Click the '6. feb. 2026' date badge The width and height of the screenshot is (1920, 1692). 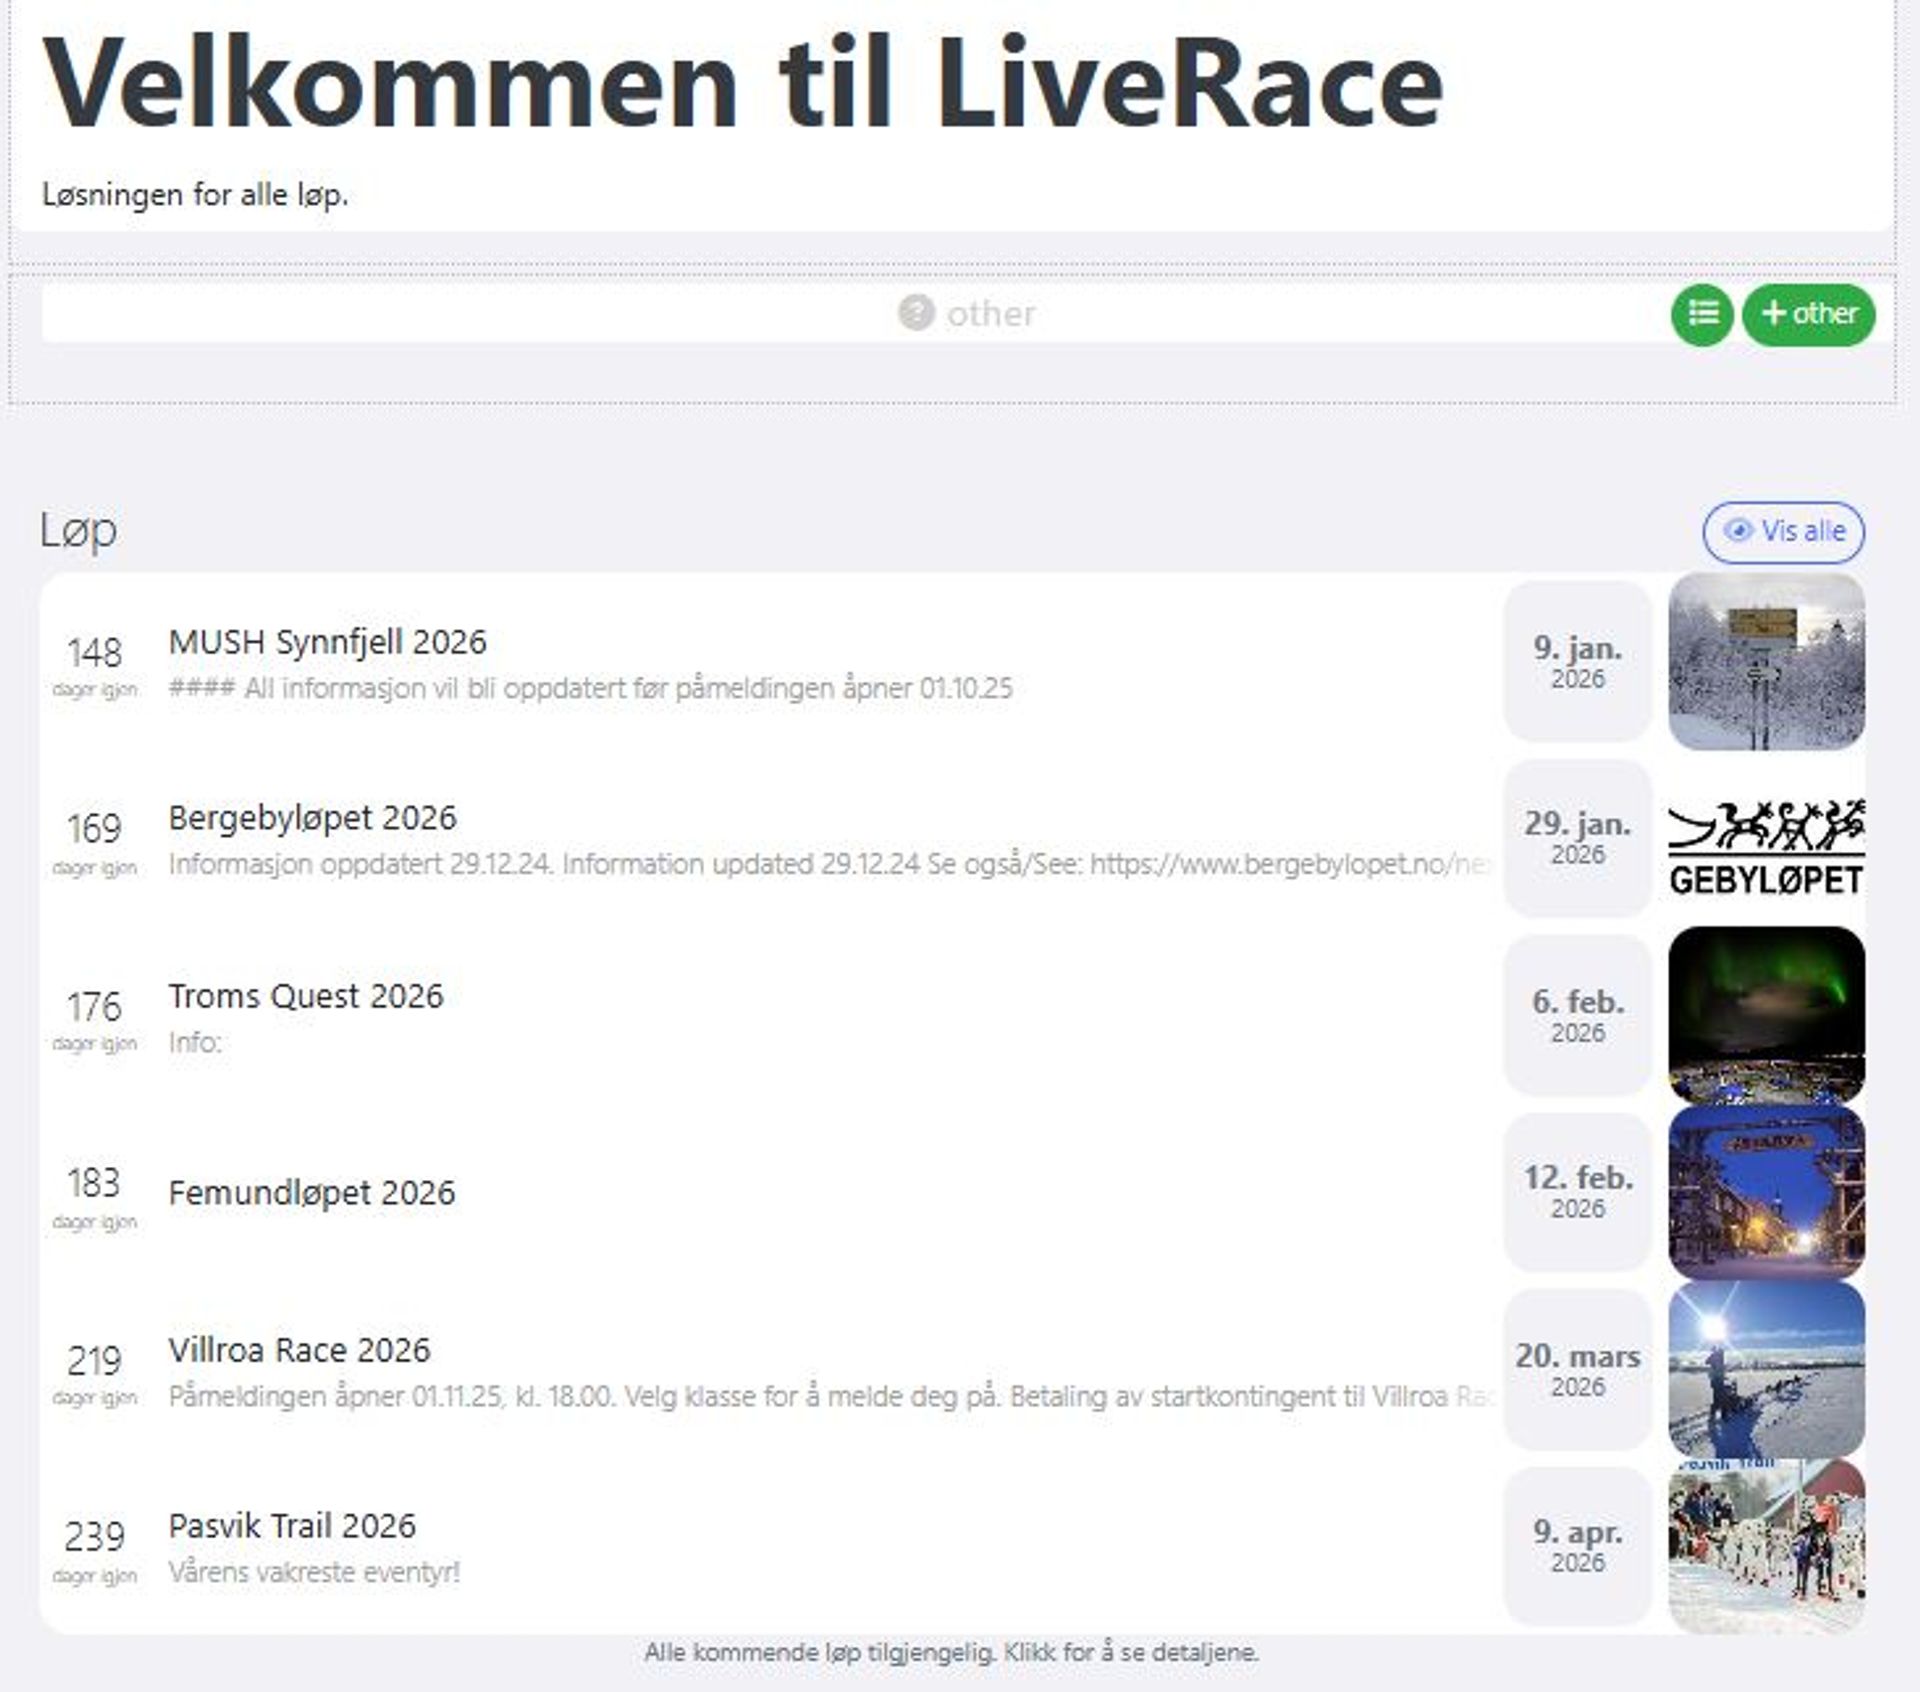(1577, 1015)
